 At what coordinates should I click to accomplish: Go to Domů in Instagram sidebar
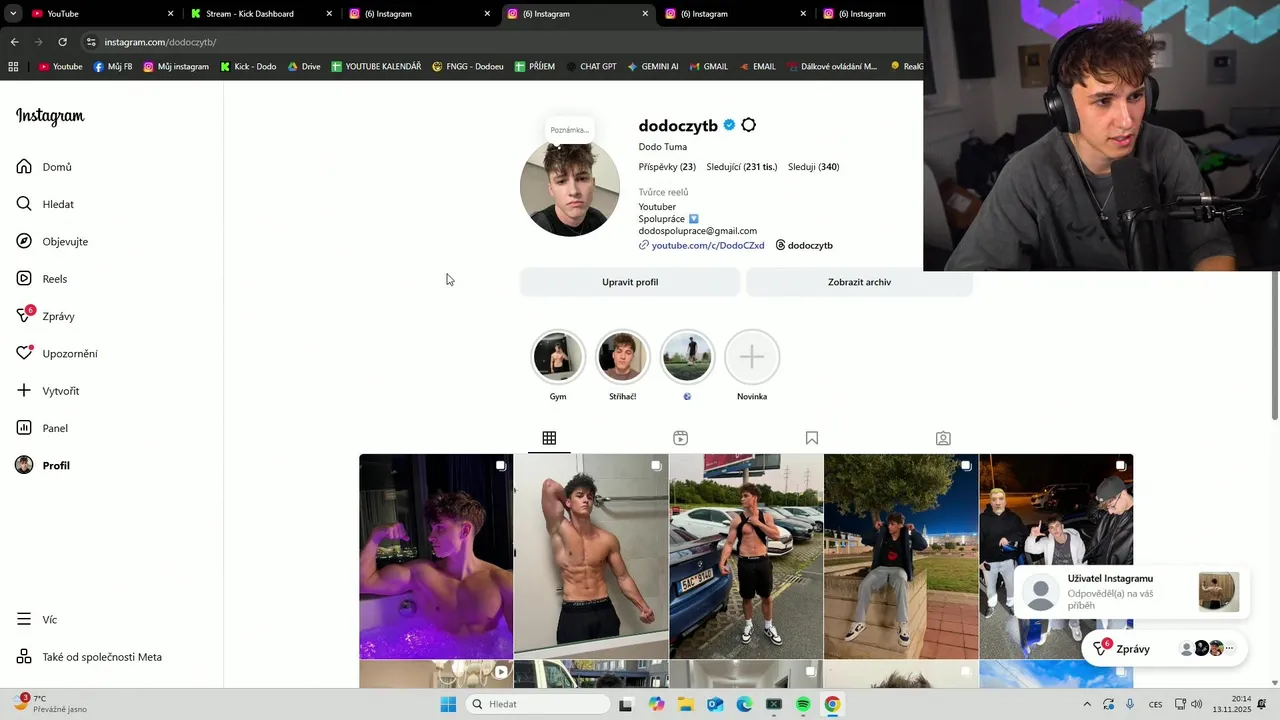pyautogui.click(x=57, y=167)
